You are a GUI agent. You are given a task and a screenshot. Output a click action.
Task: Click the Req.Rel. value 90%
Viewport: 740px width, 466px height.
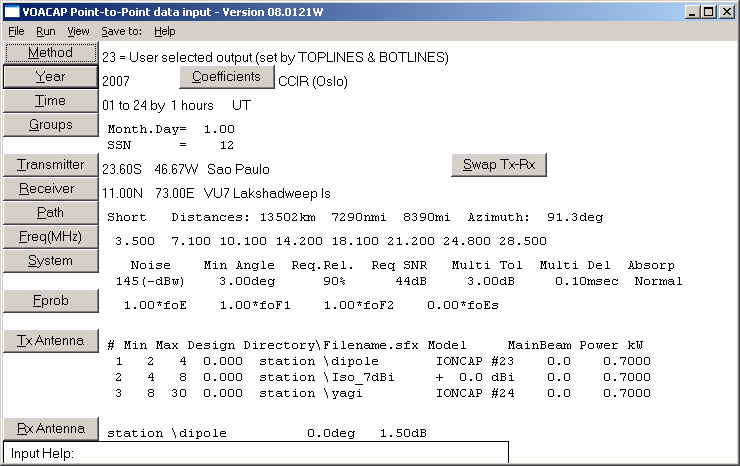pyautogui.click(x=335, y=281)
